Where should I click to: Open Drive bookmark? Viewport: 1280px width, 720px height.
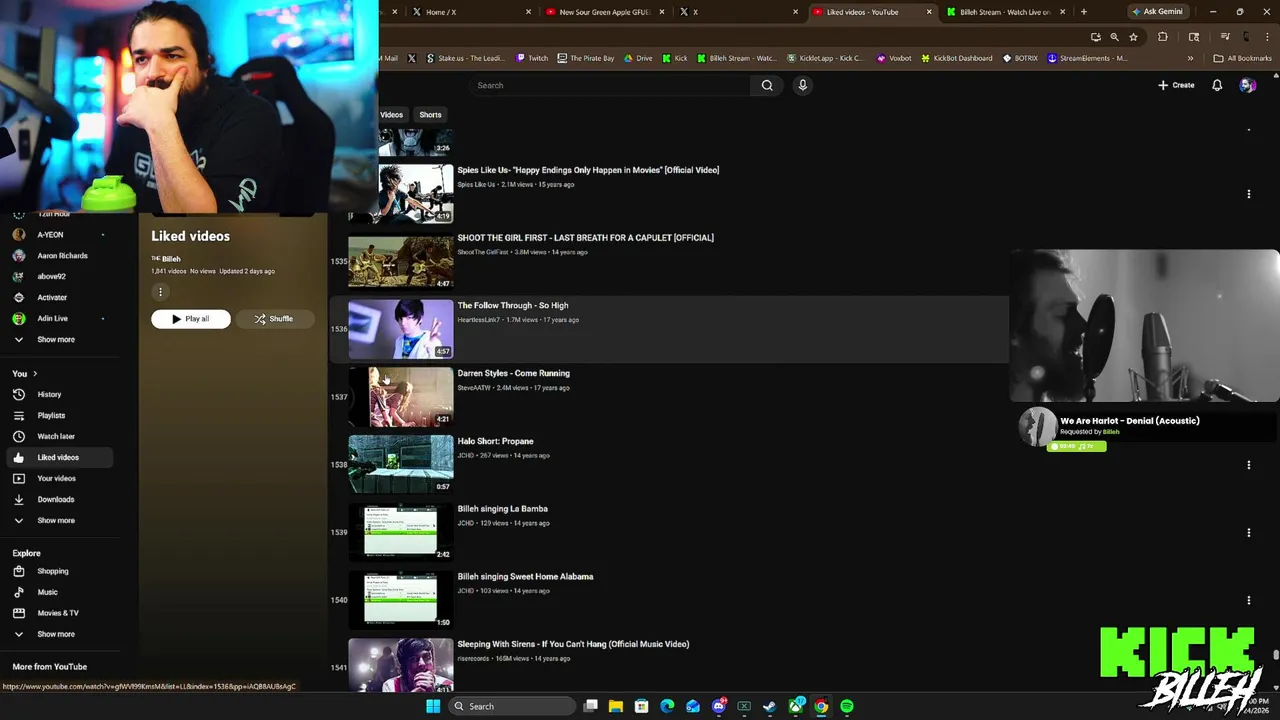point(638,58)
